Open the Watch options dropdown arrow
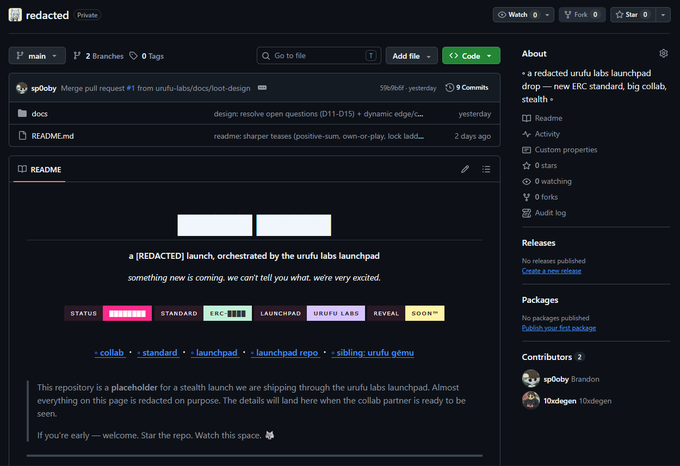The height and width of the screenshot is (466, 680). click(x=547, y=15)
